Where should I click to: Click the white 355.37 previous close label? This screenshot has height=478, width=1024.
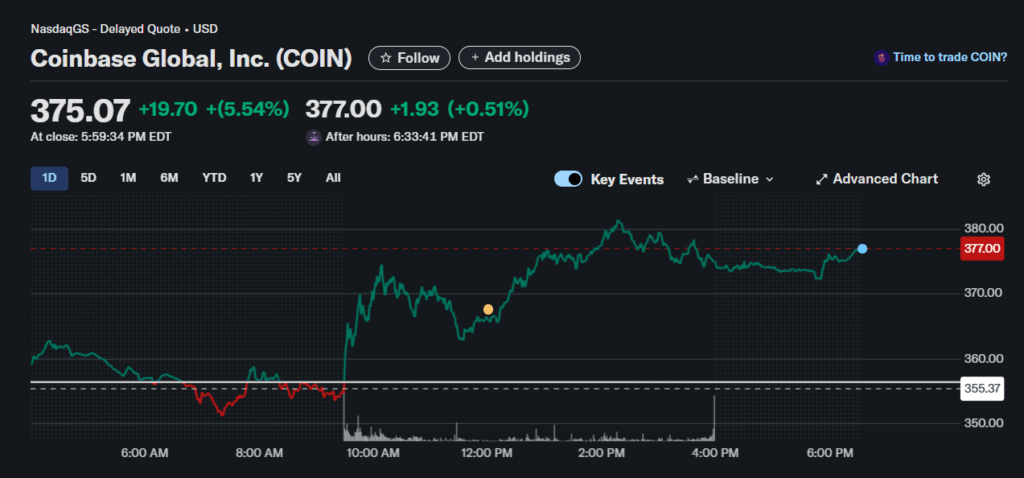pyautogui.click(x=982, y=389)
